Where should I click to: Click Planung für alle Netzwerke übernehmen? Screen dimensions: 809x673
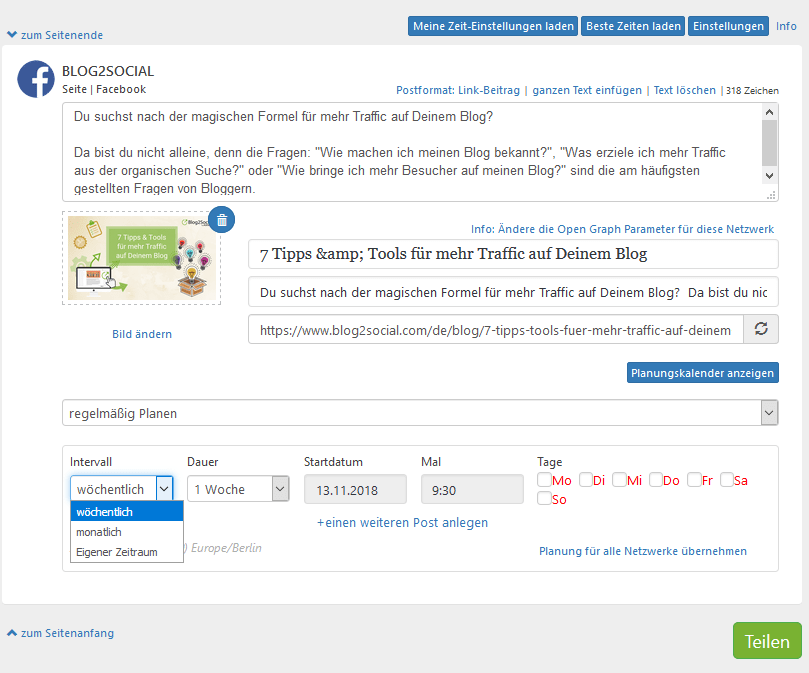643,551
